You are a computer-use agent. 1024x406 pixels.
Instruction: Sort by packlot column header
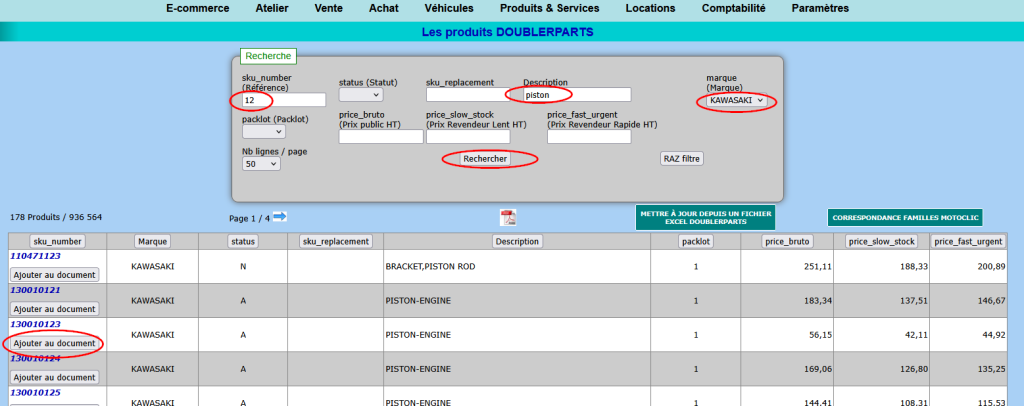click(696, 242)
